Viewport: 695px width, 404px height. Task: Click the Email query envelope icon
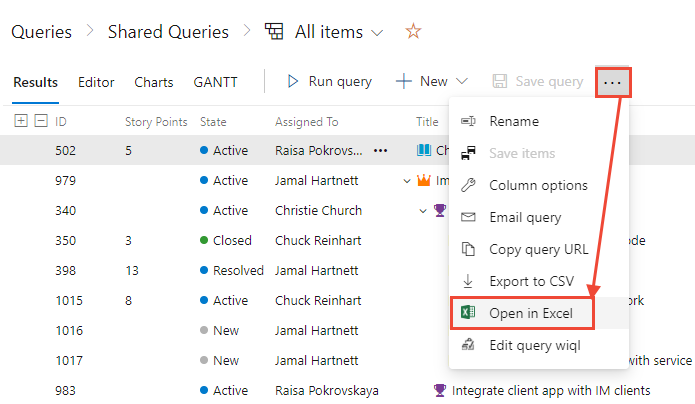pyautogui.click(x=467, y=218)
